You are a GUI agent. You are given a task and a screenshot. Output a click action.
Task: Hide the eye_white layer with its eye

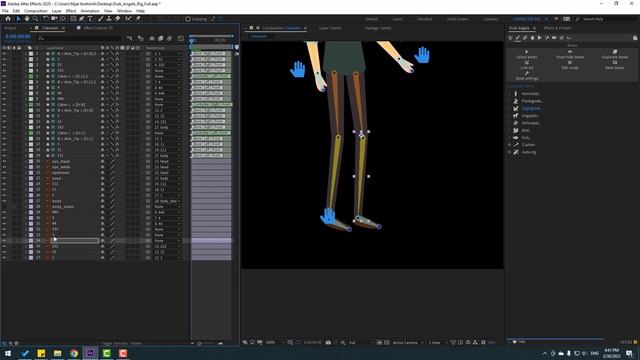4,167
